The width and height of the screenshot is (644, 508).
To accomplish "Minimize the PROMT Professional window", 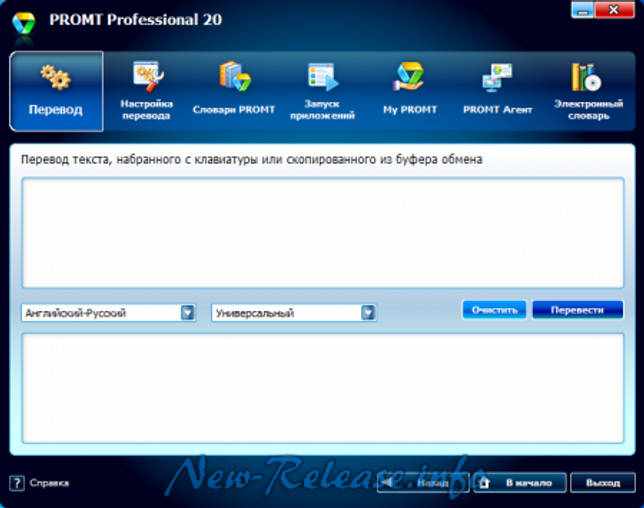I will 582,10.
